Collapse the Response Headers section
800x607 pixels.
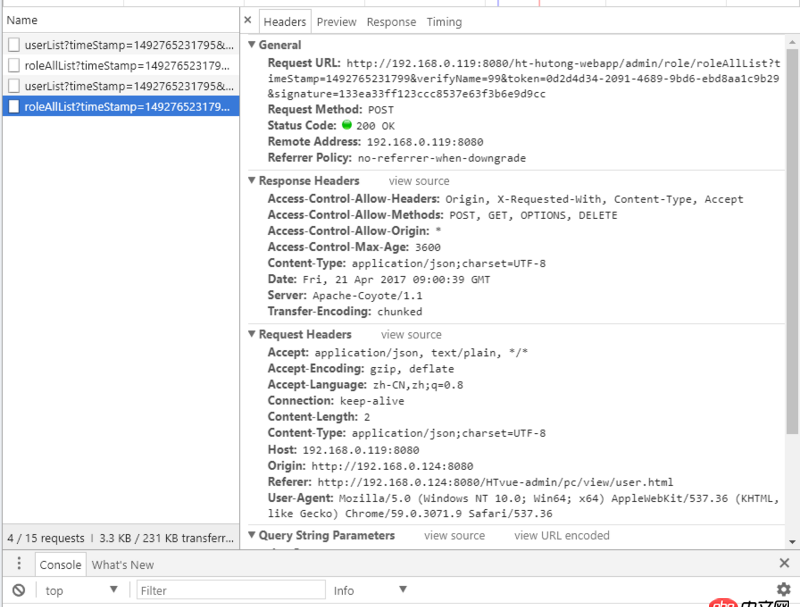click(254, 180)
